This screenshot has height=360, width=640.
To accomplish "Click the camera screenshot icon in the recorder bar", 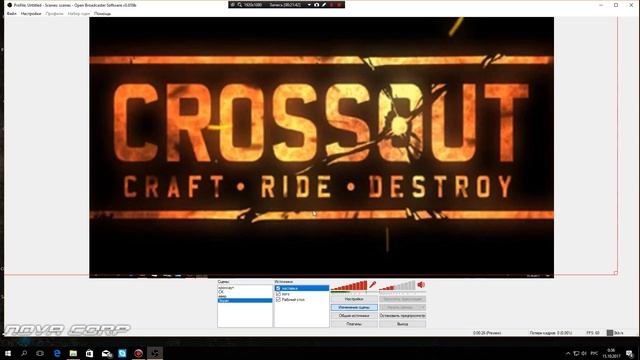I will (316, 4).
